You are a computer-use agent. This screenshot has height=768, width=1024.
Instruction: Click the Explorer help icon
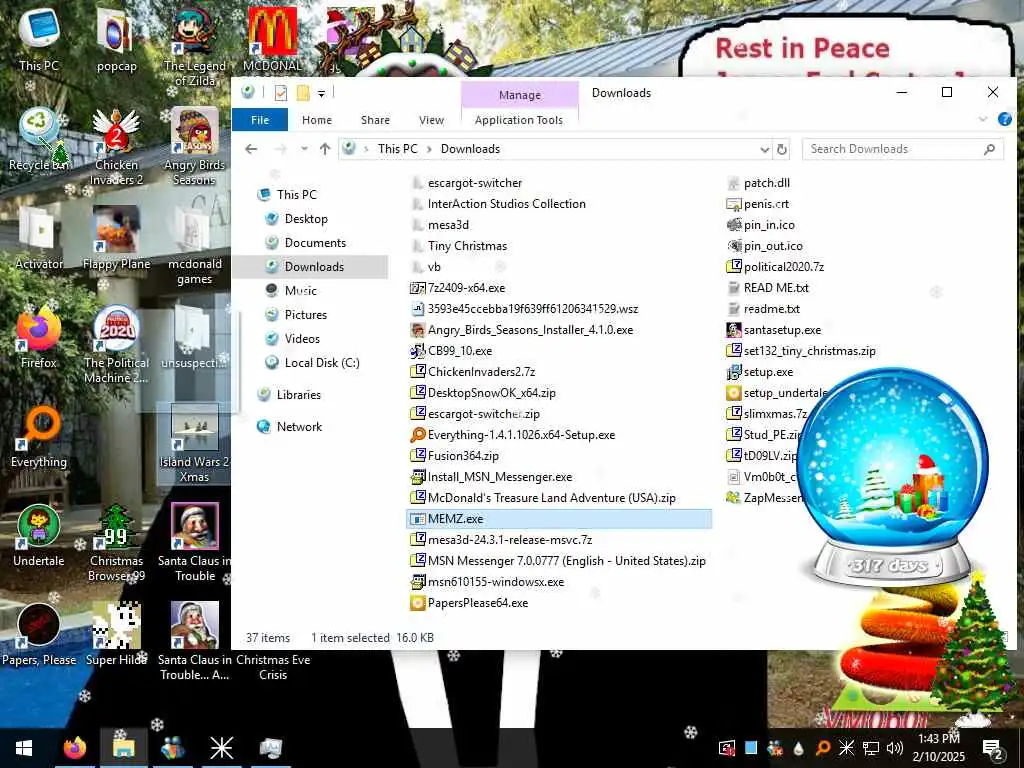[x=1004, y=120]
